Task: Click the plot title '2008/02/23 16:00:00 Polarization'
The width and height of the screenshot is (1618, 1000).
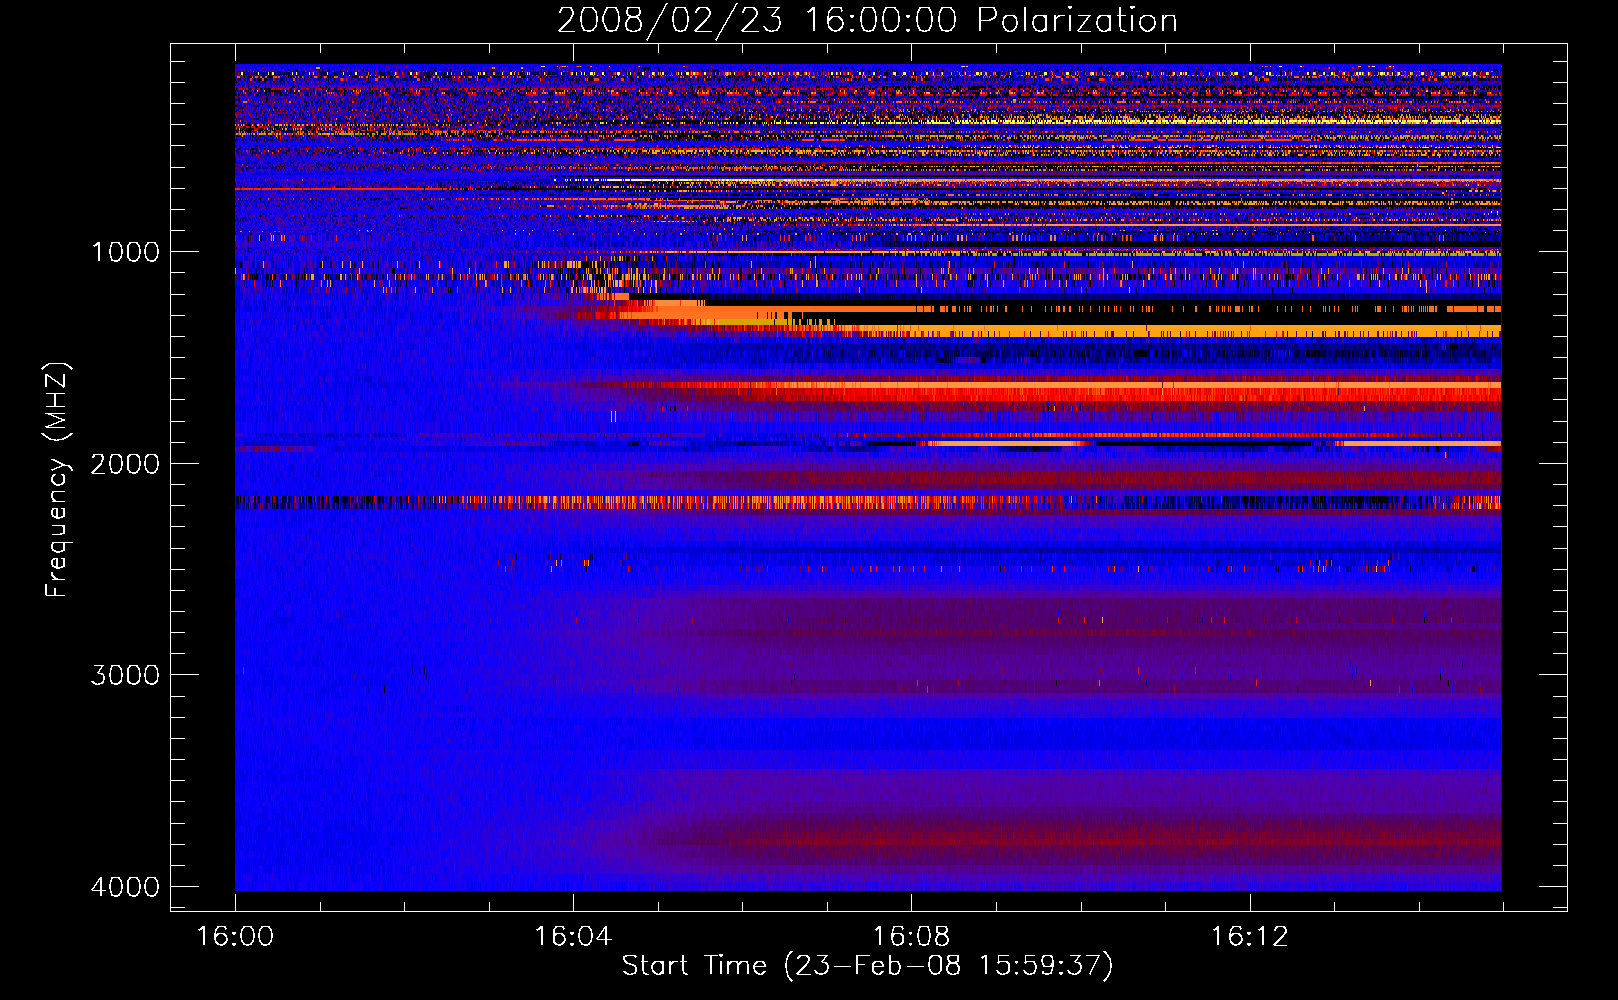Action: point(867,20)
